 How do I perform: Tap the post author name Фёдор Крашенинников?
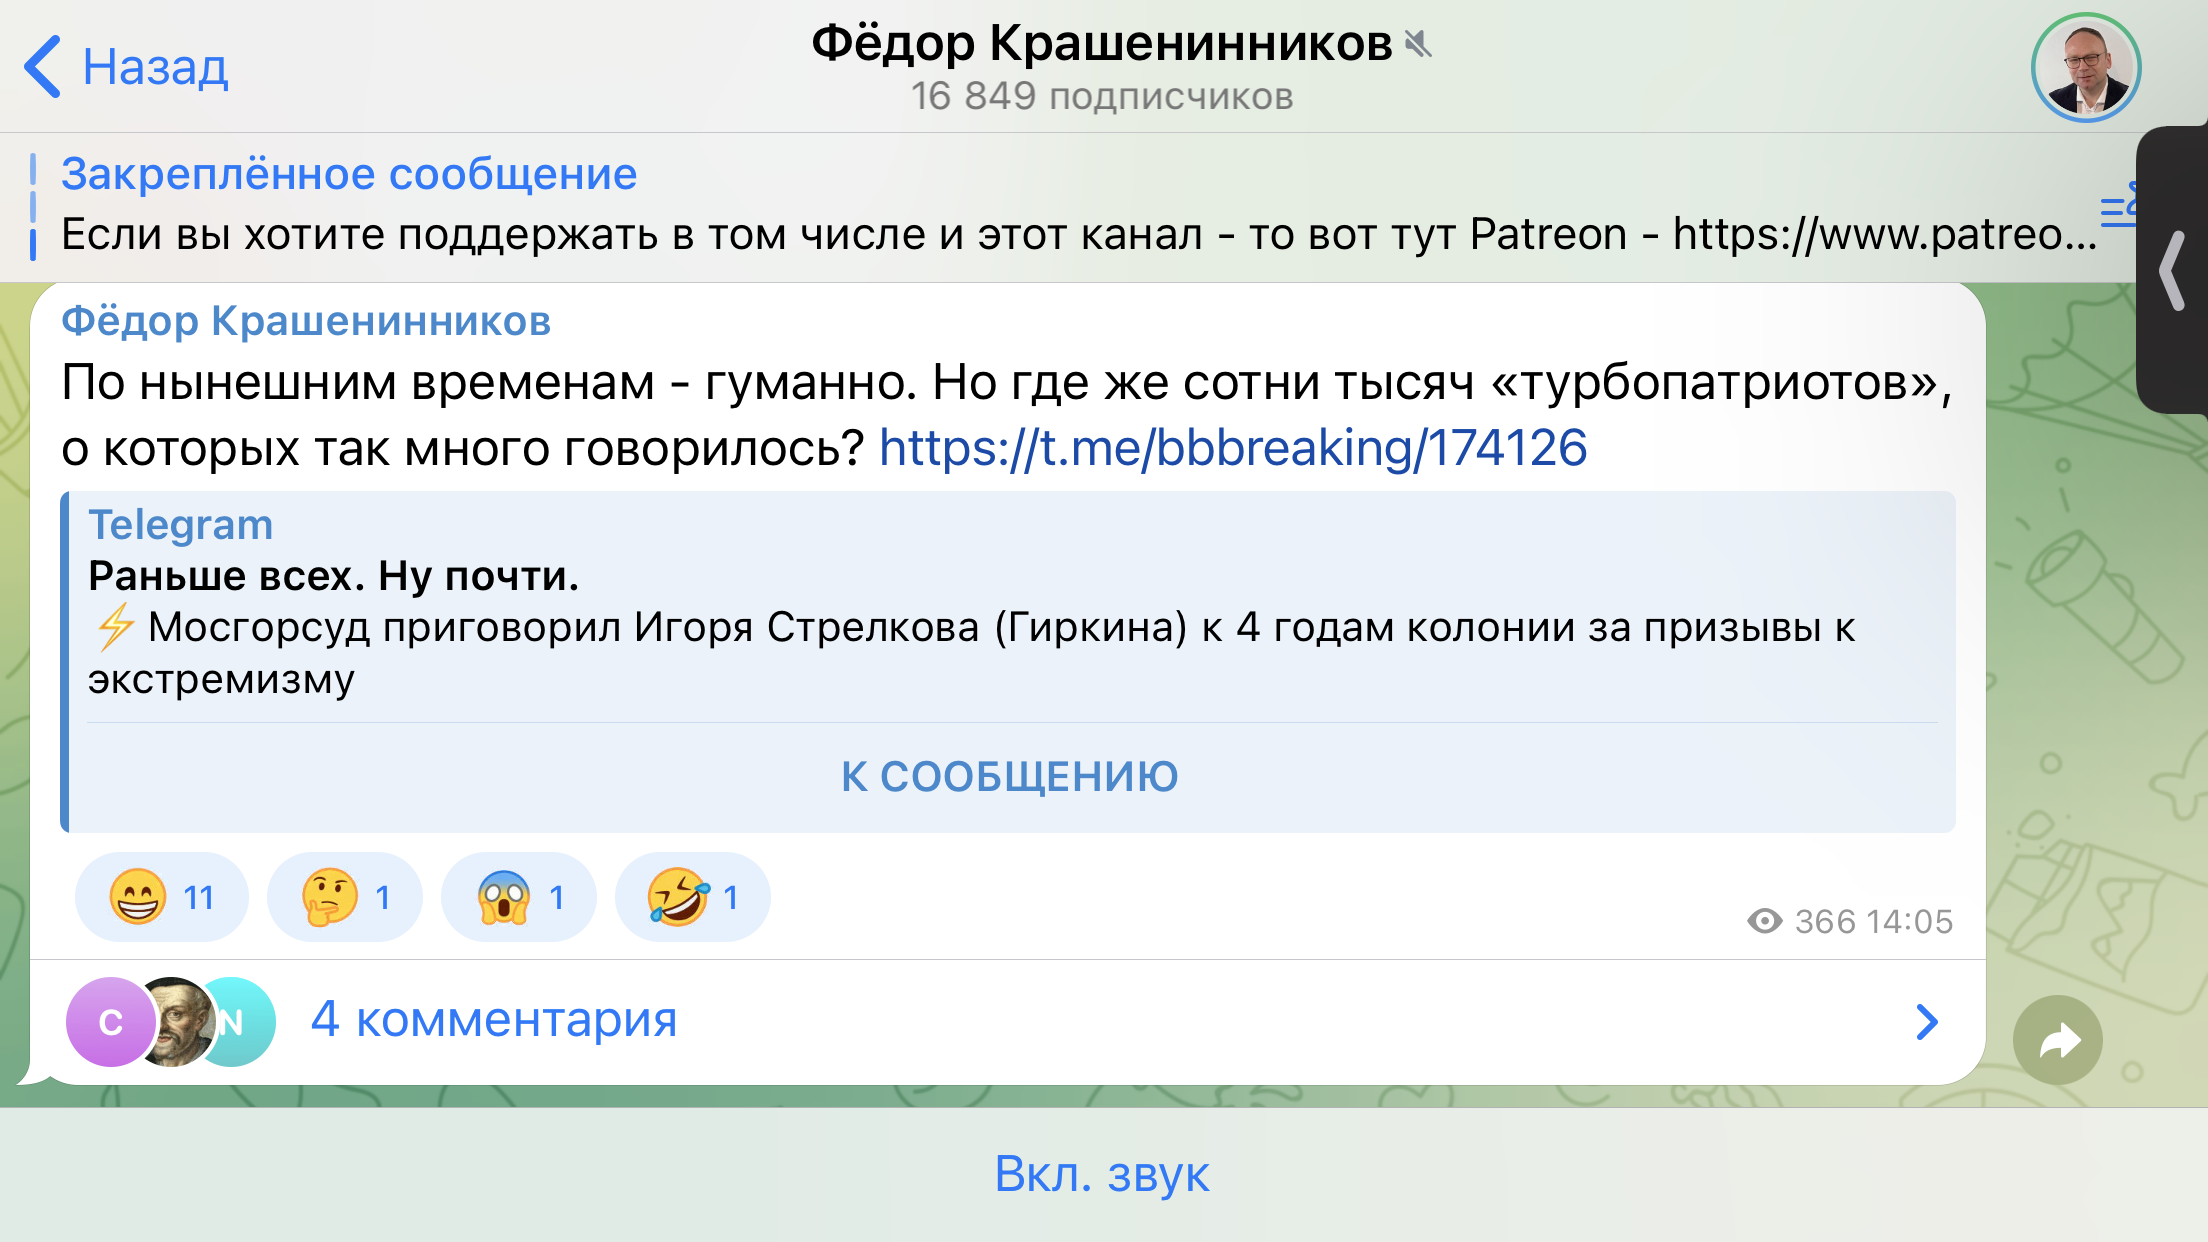tap(306, 321)
